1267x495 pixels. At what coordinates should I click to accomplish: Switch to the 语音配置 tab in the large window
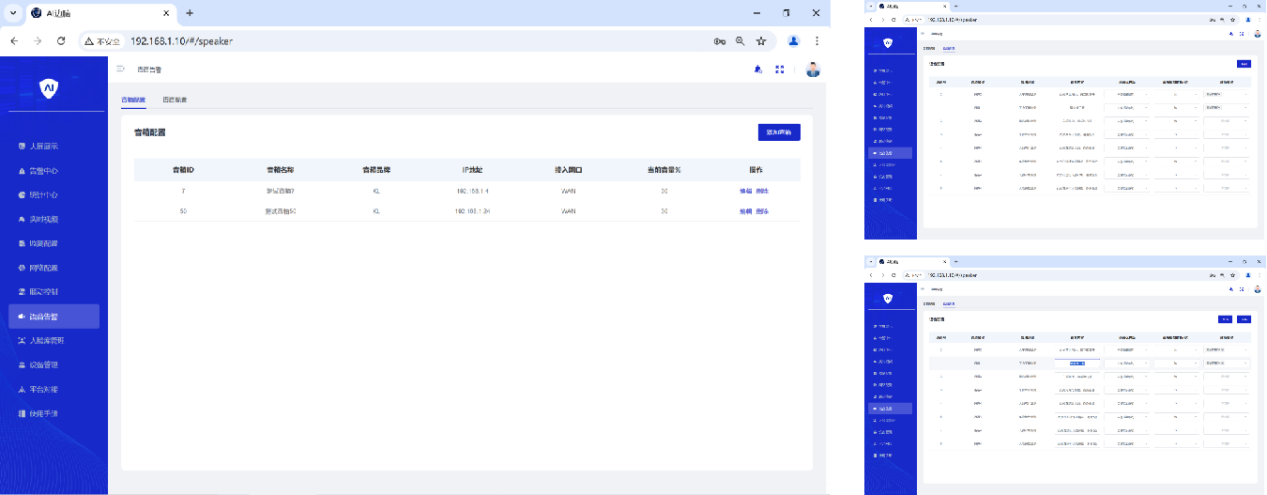pyautogui.click(x=174, y=100)
